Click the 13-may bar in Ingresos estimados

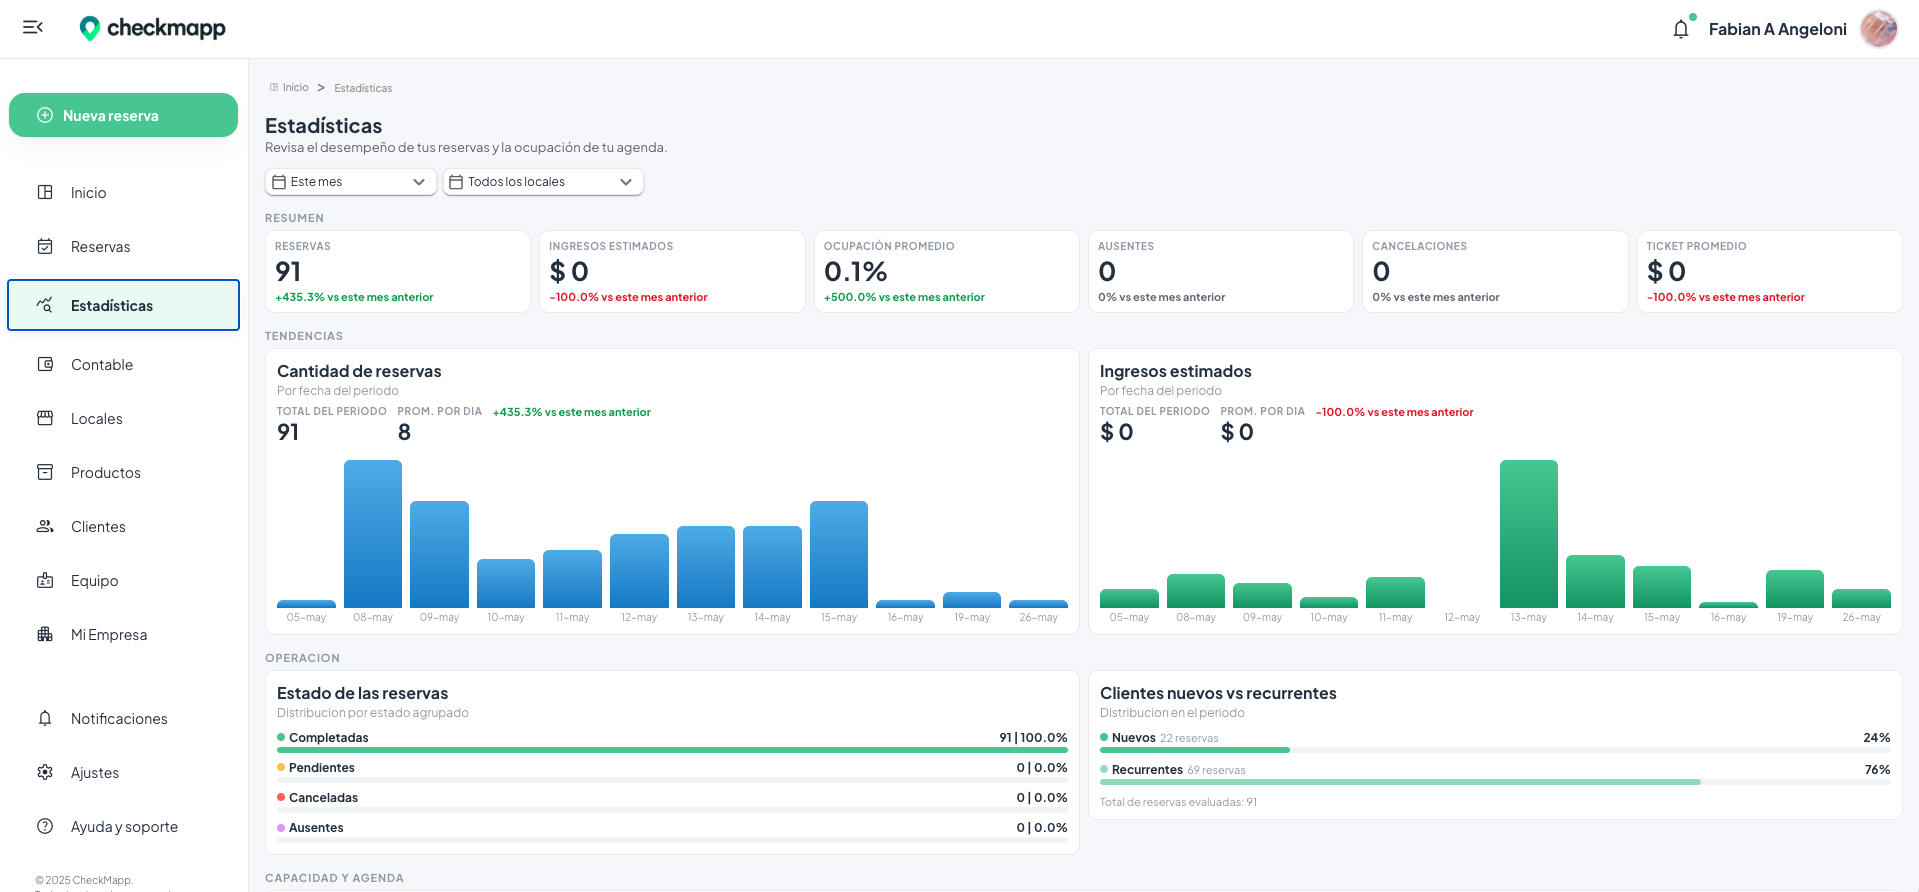click(x=1529, y=534)
